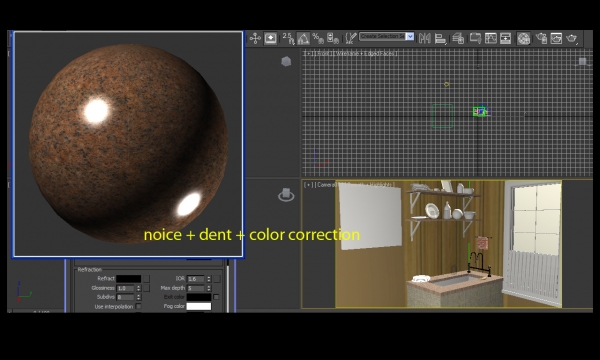The width and height of the screenshot is (600, 360).
Task: Enable the Use interpolation checkbox
Action: (139, 306)
